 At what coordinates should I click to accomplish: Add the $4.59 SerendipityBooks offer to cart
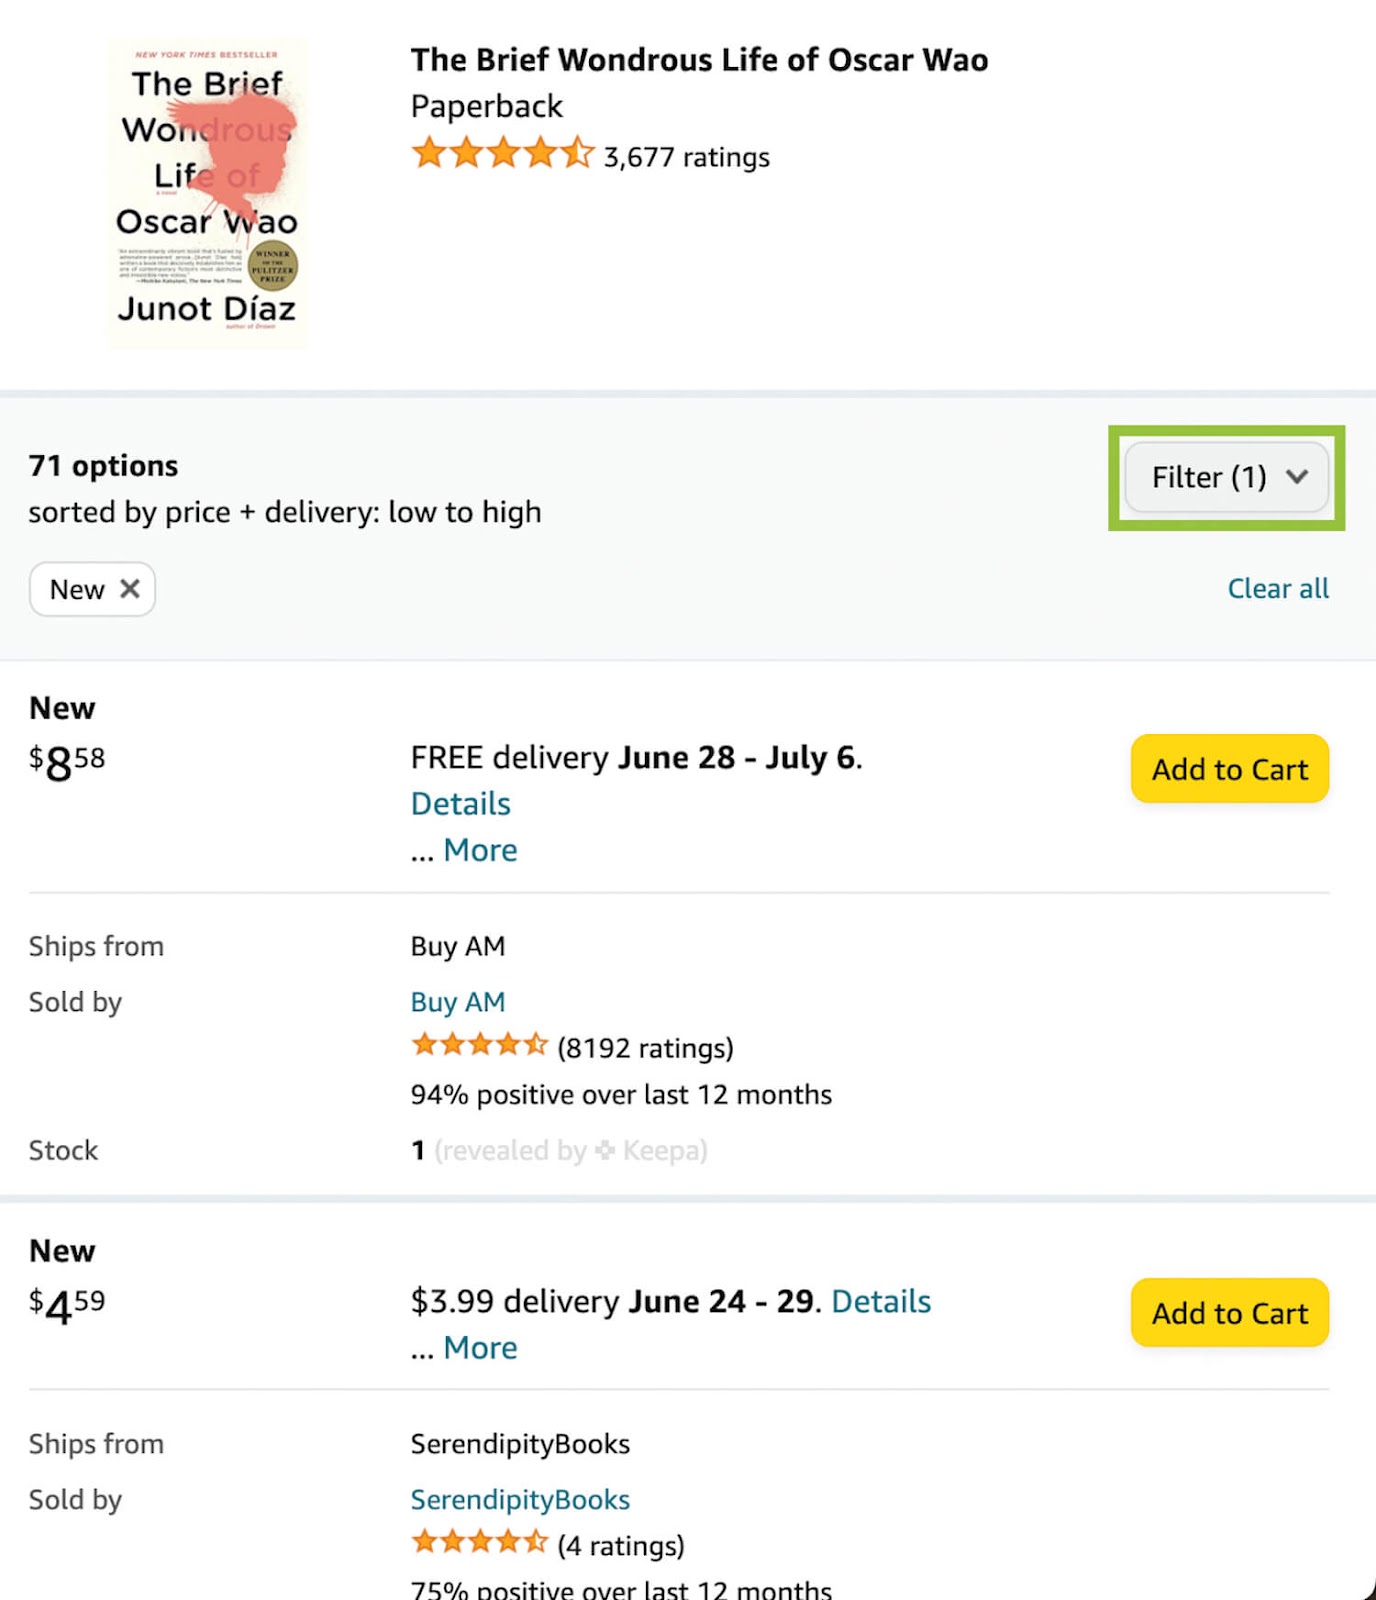pos(1229,1313)
